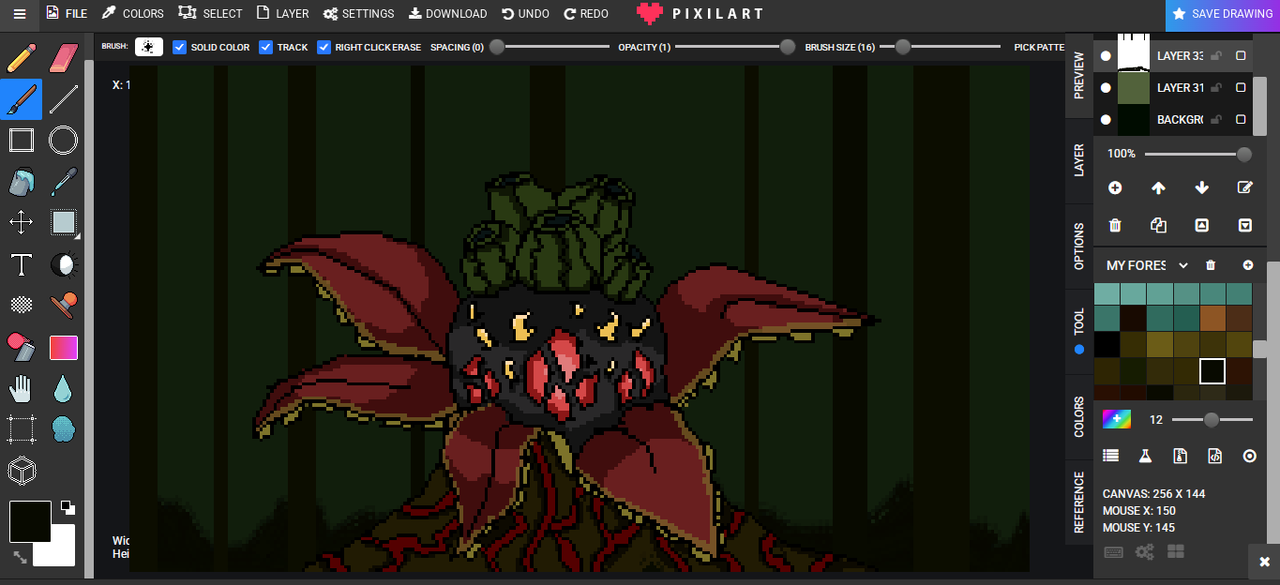The width and height of the screenshot is (1280, 585).
Task: Open the color mixer flask icon
Action: pyautogui.click(x=1146, y=456)
